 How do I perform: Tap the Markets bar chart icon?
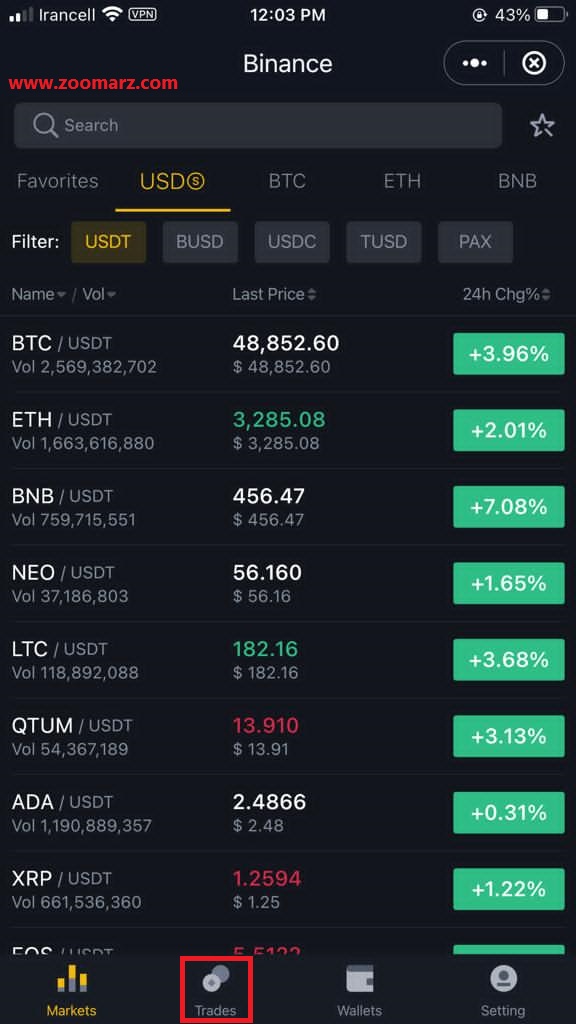click(x=72, y=980)
